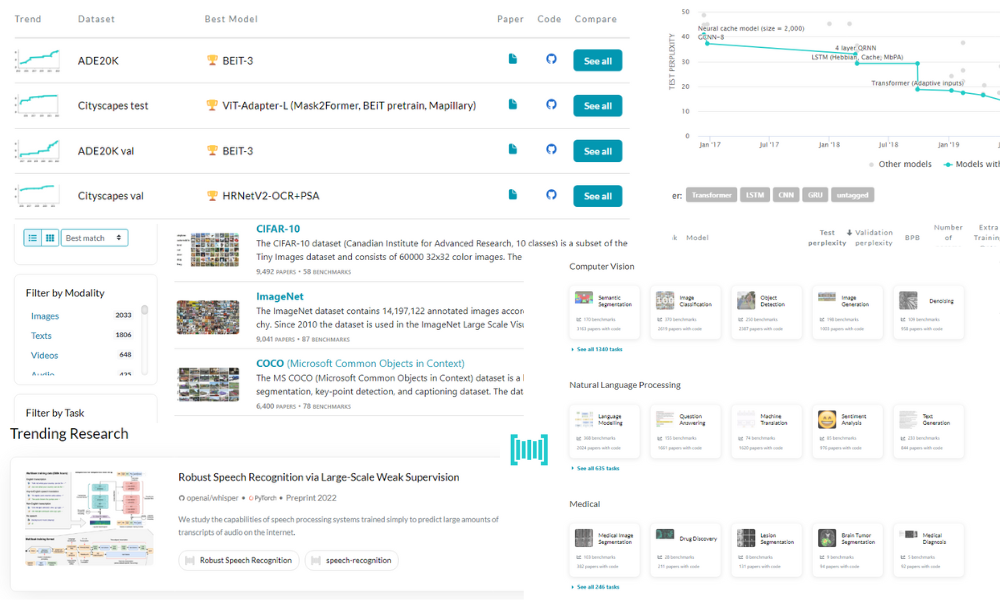Open the paper icon for Cityscapes val row

tap(513, 194)
